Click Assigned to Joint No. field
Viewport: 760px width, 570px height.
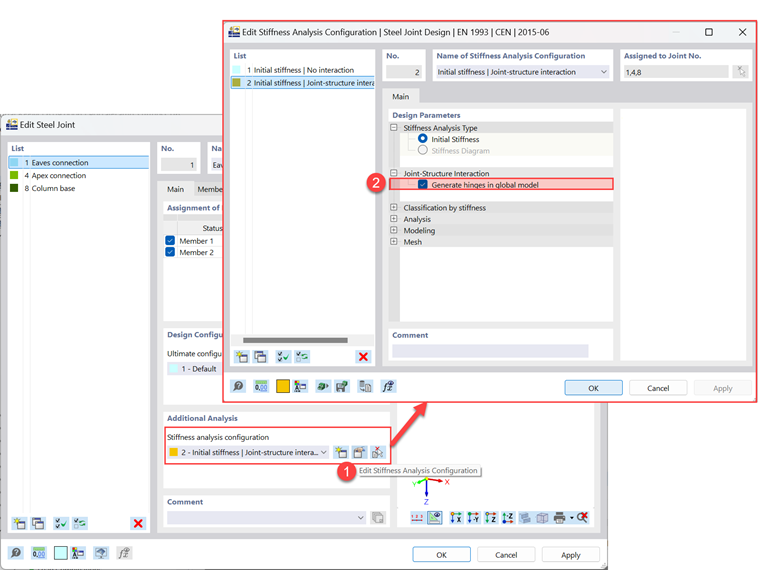pos(676,72)
